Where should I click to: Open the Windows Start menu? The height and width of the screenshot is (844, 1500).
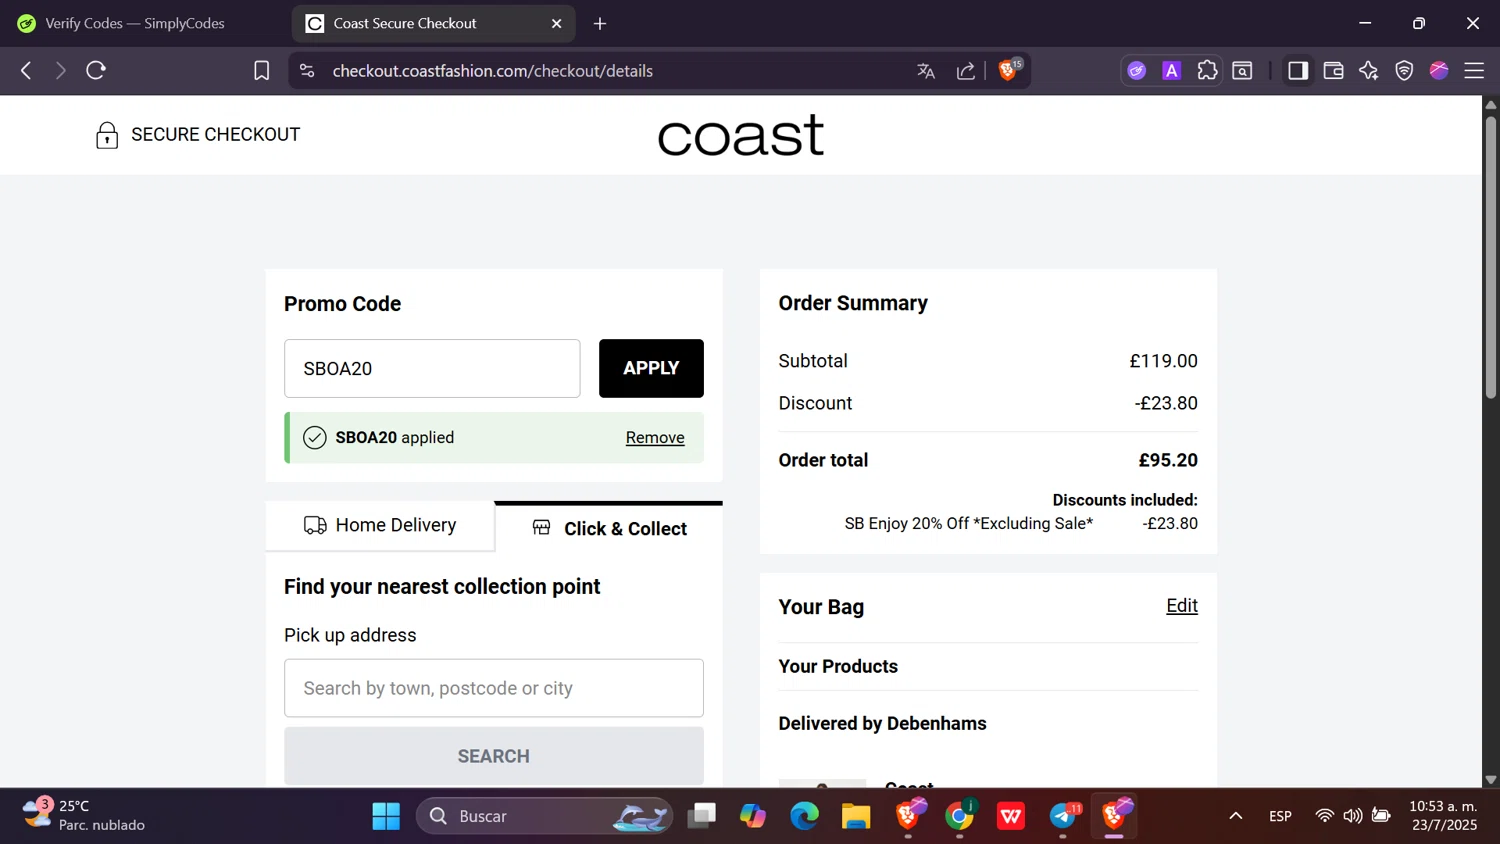coord(386,816)
